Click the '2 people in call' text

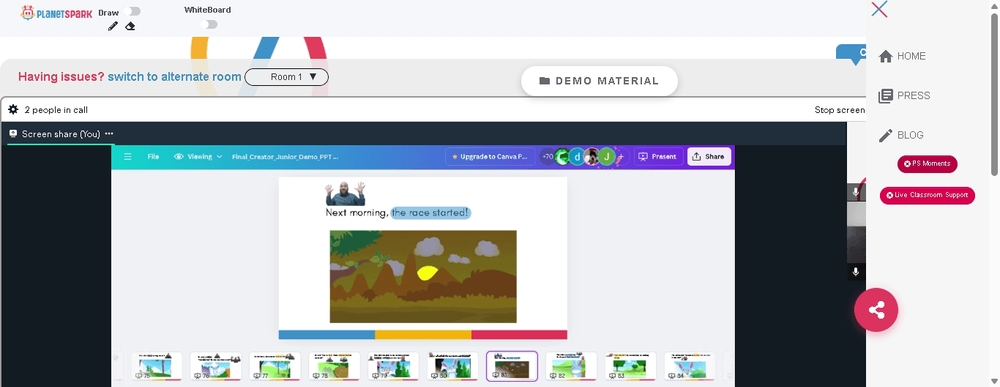[56, 110]
